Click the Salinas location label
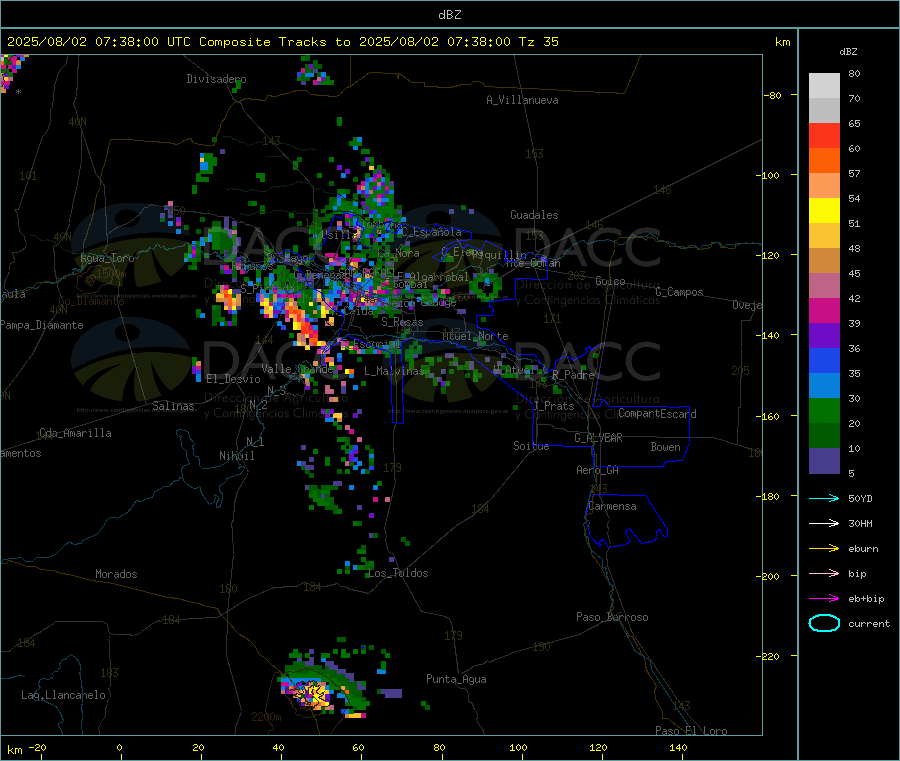The width and height of the screenshot is (900, 761). coord(173,406)
